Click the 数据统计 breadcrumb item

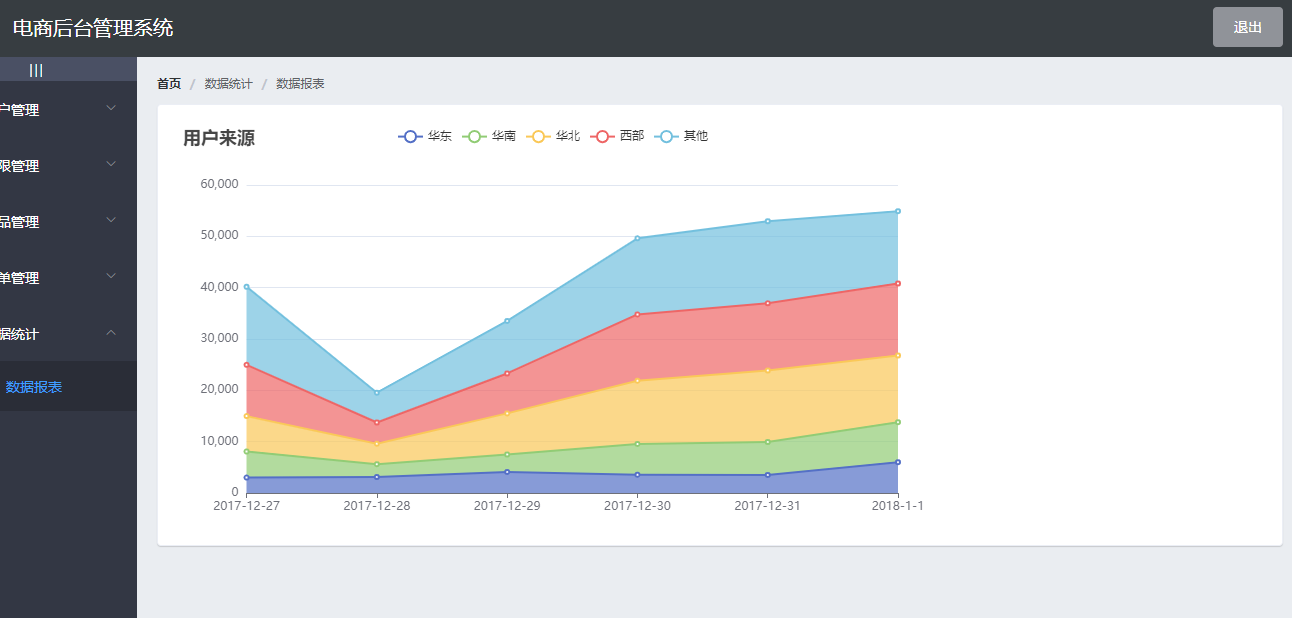click(x=229, y=84)
